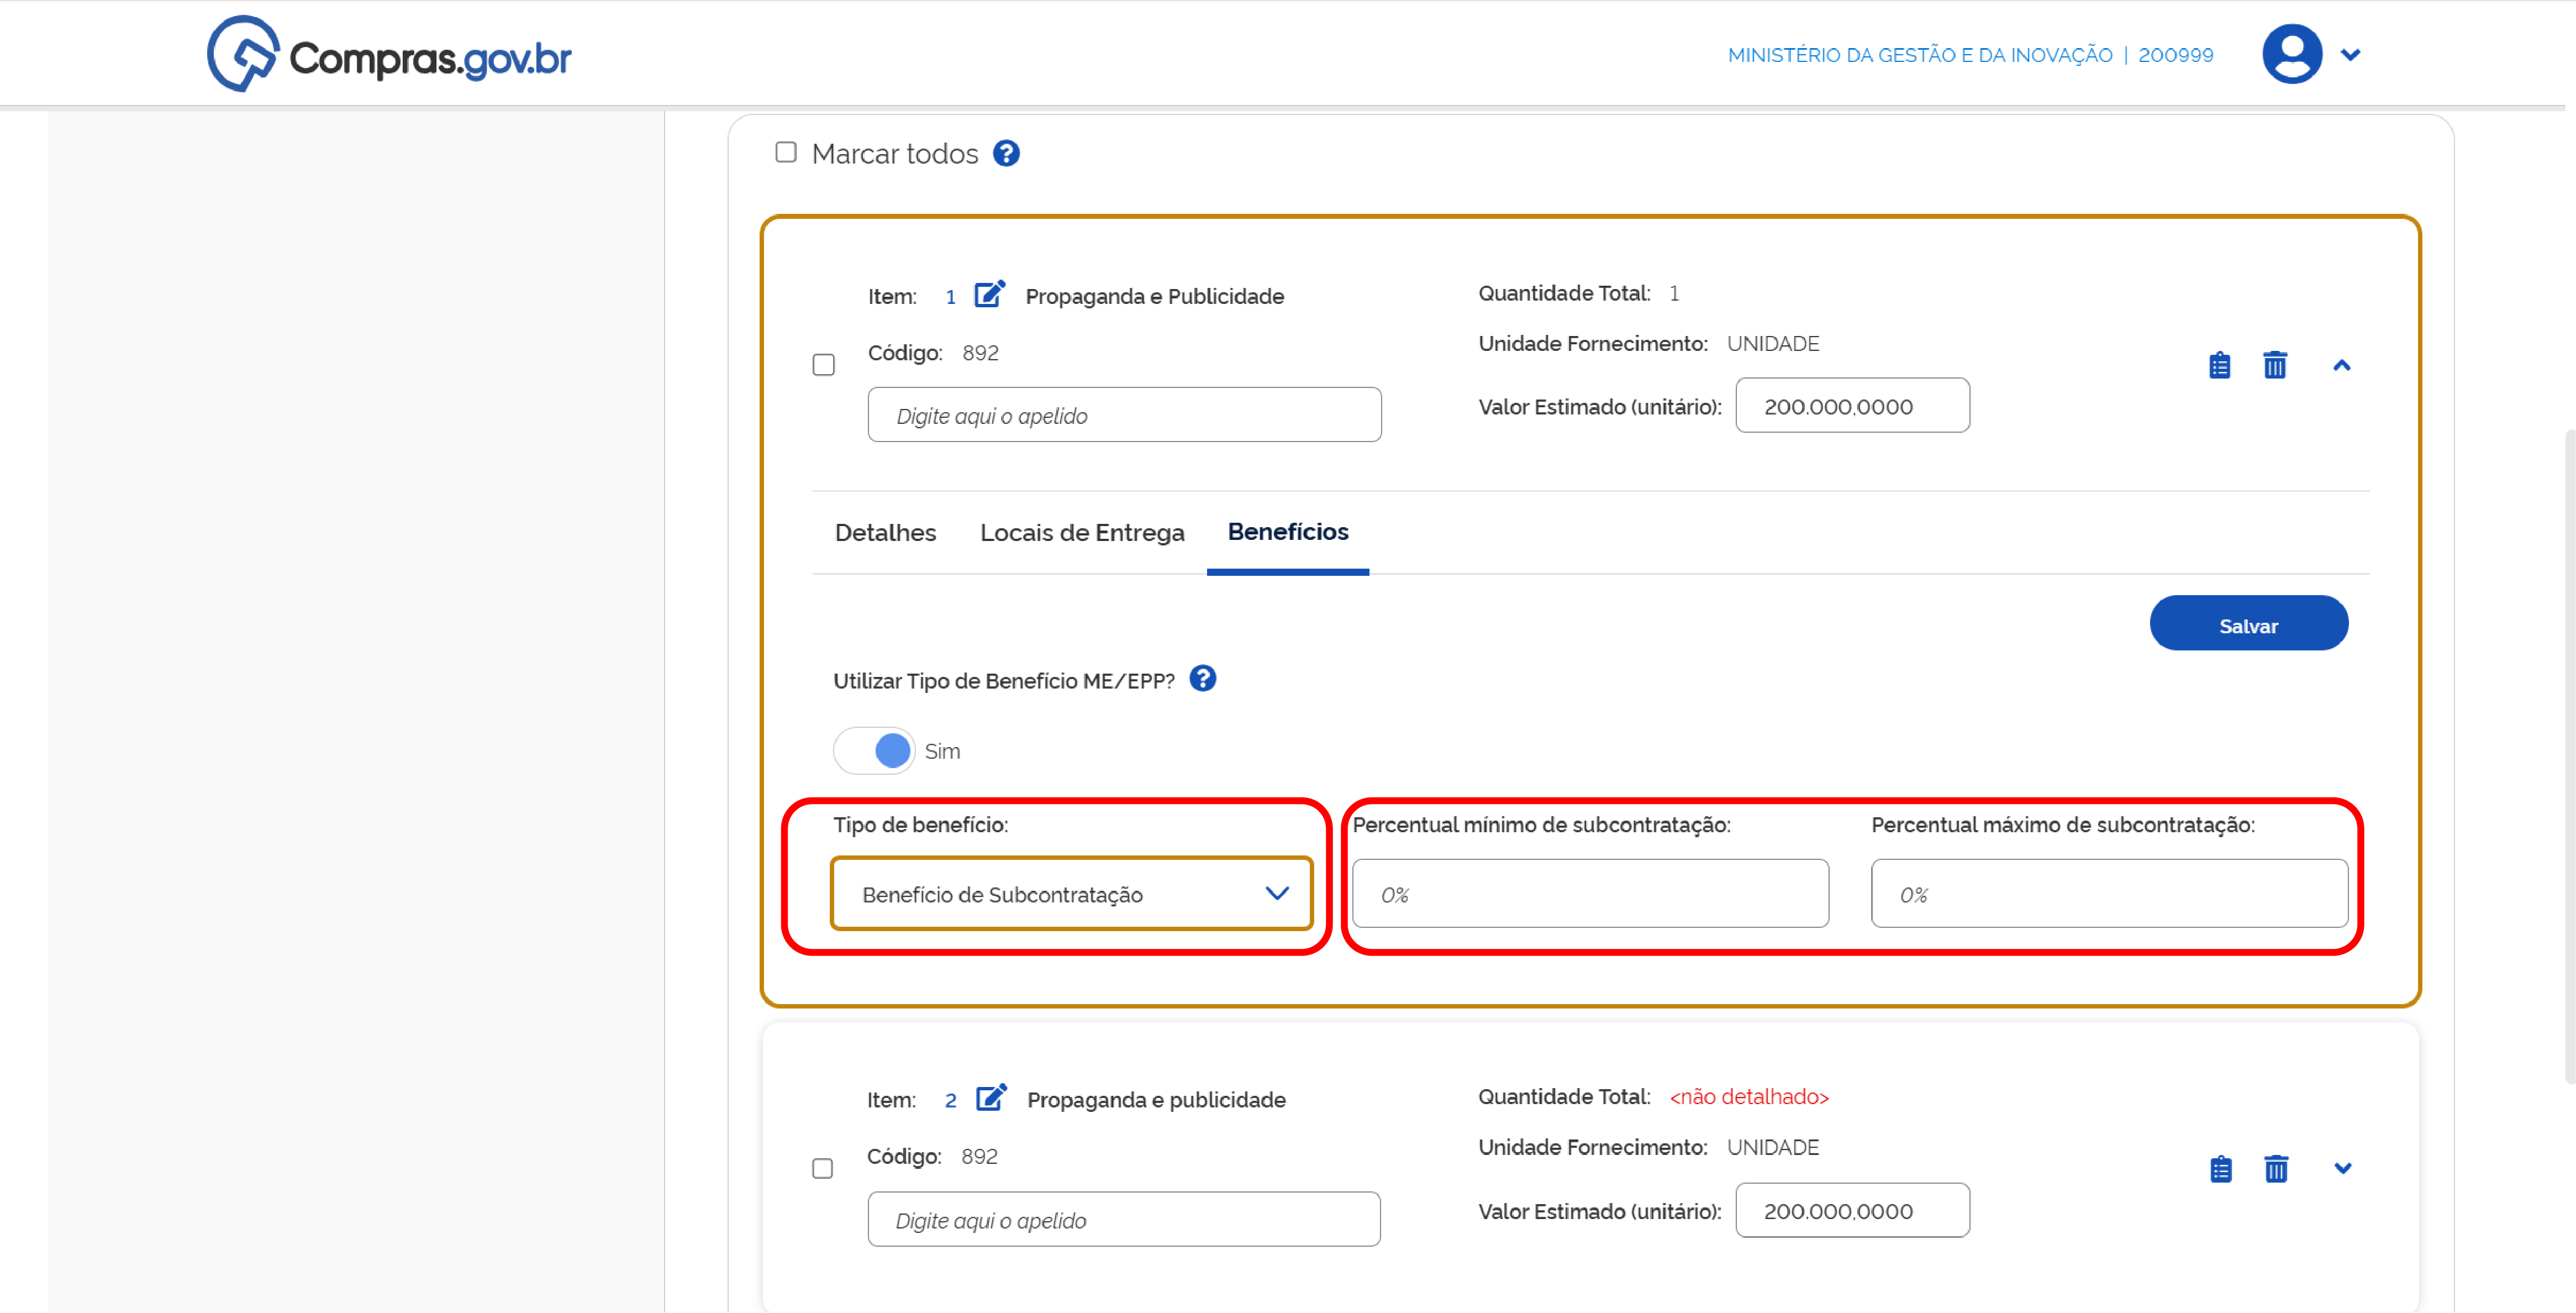This screenshot has width=2576, height=1313.
Task: Click the red 'não detalhado' text
Action: (x=1748, y=1097)
